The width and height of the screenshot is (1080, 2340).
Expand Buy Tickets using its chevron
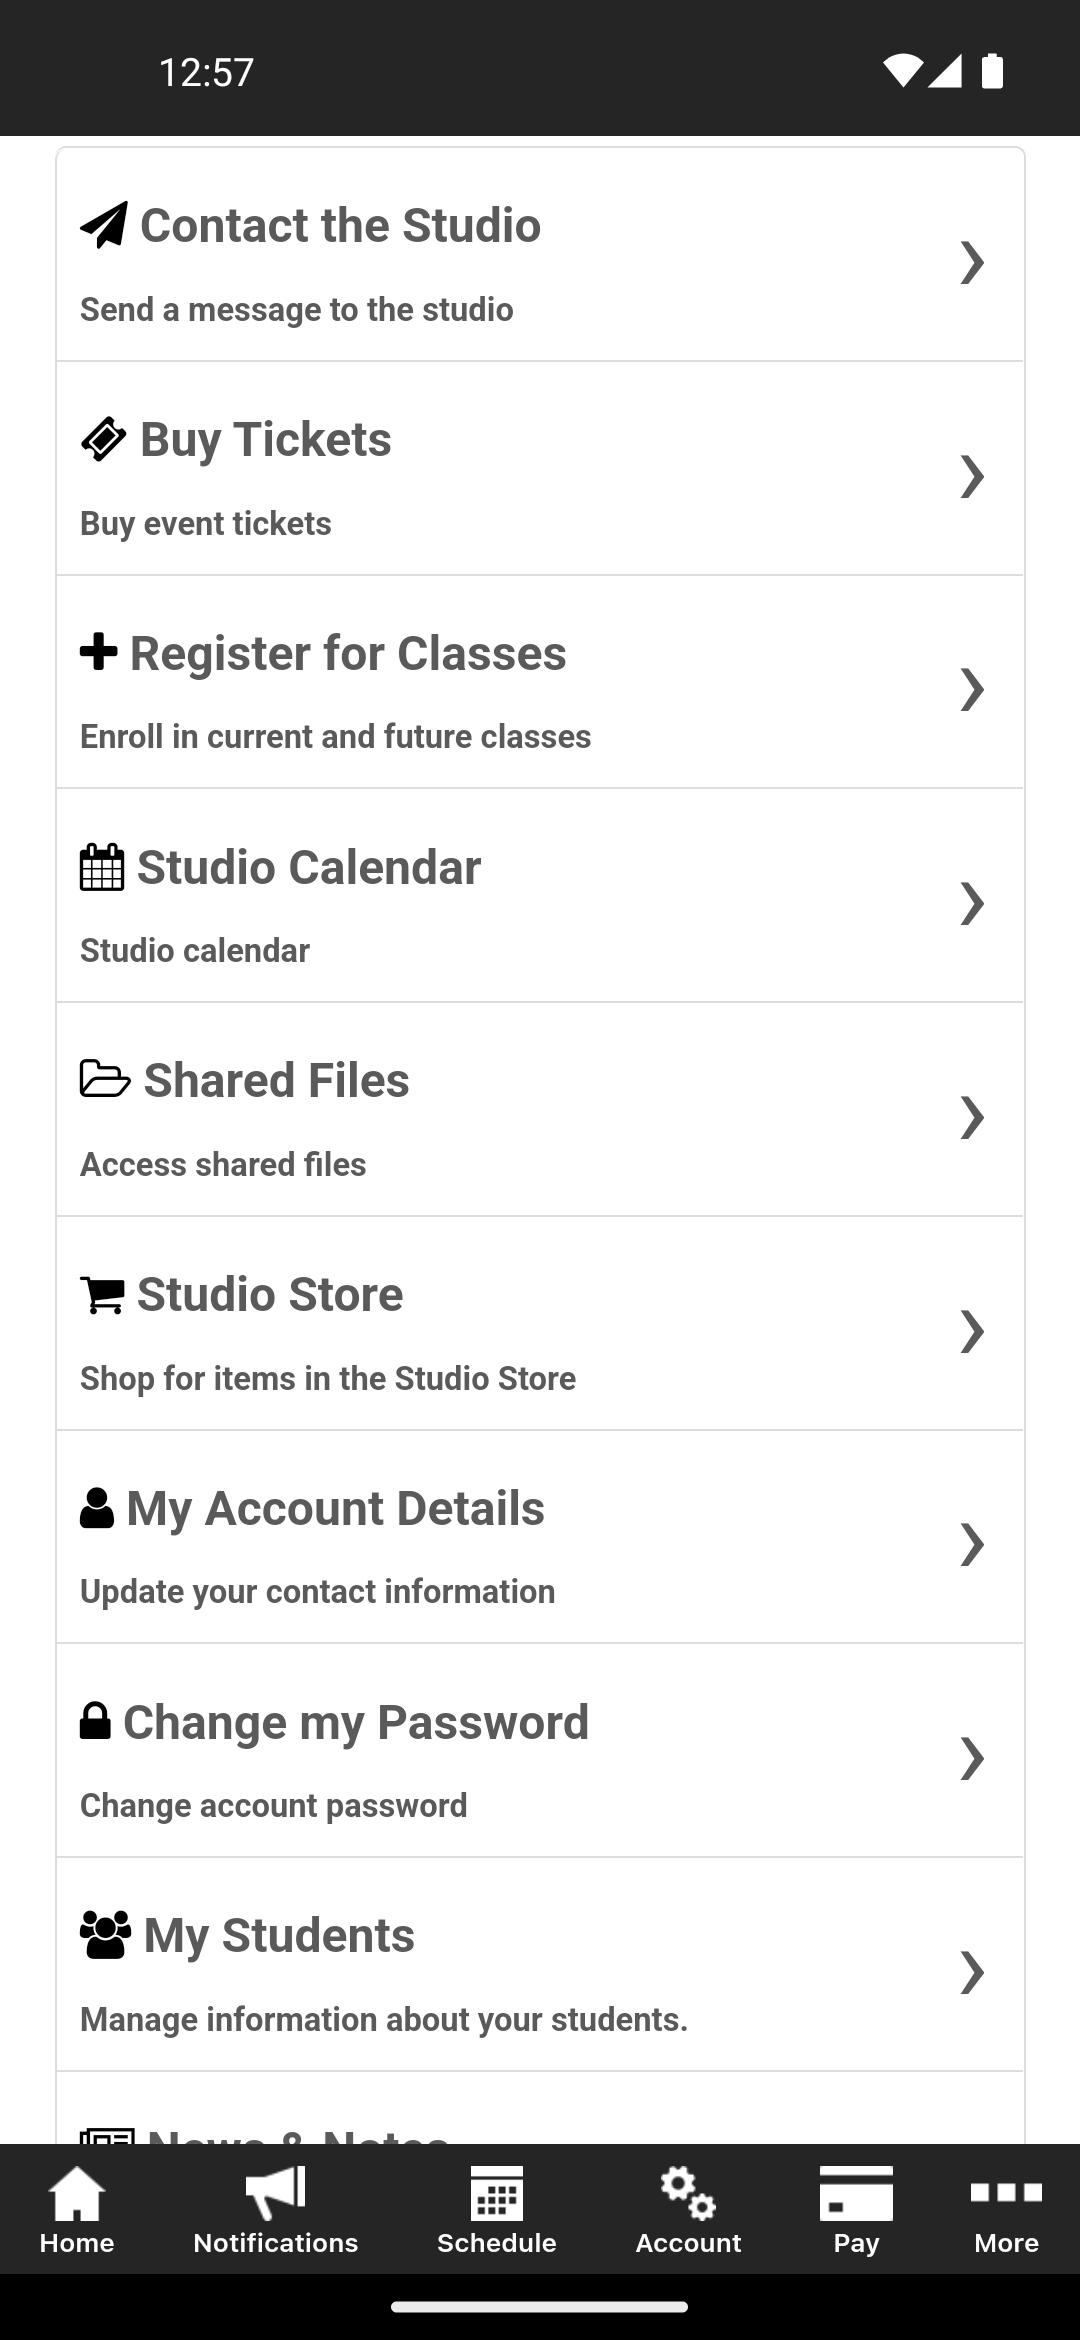click(971, 476)
